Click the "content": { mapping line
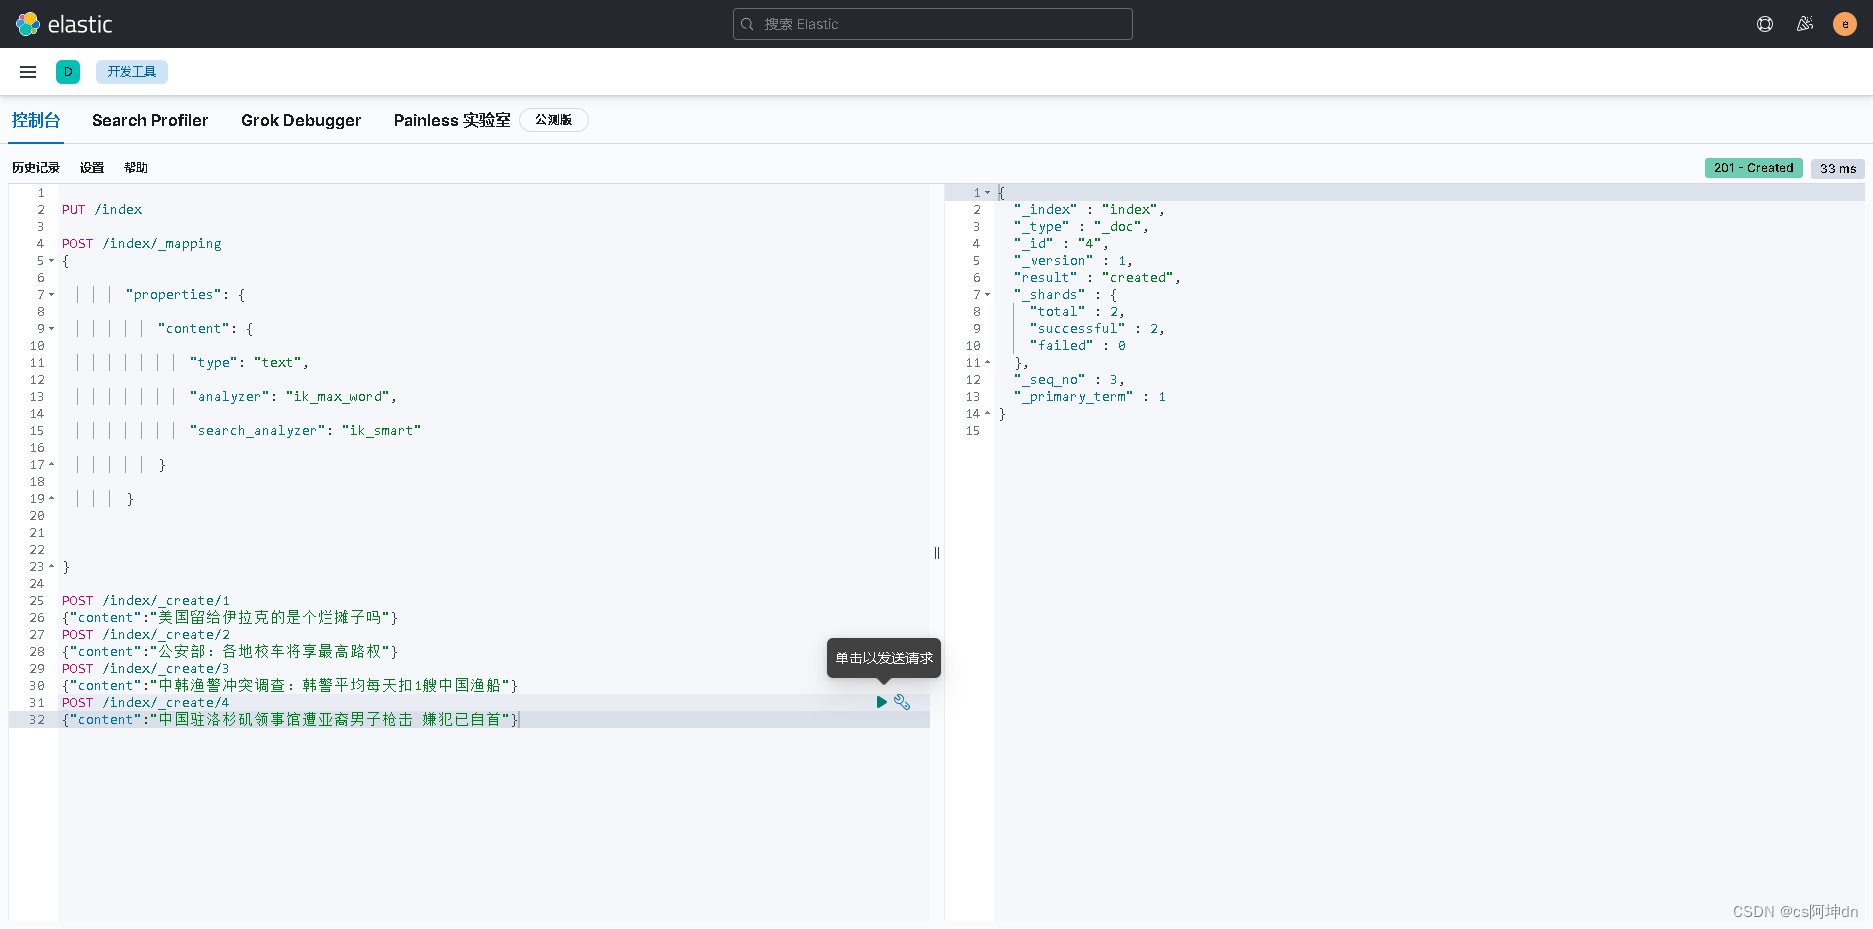The image size is (1873, 929). 205,329
